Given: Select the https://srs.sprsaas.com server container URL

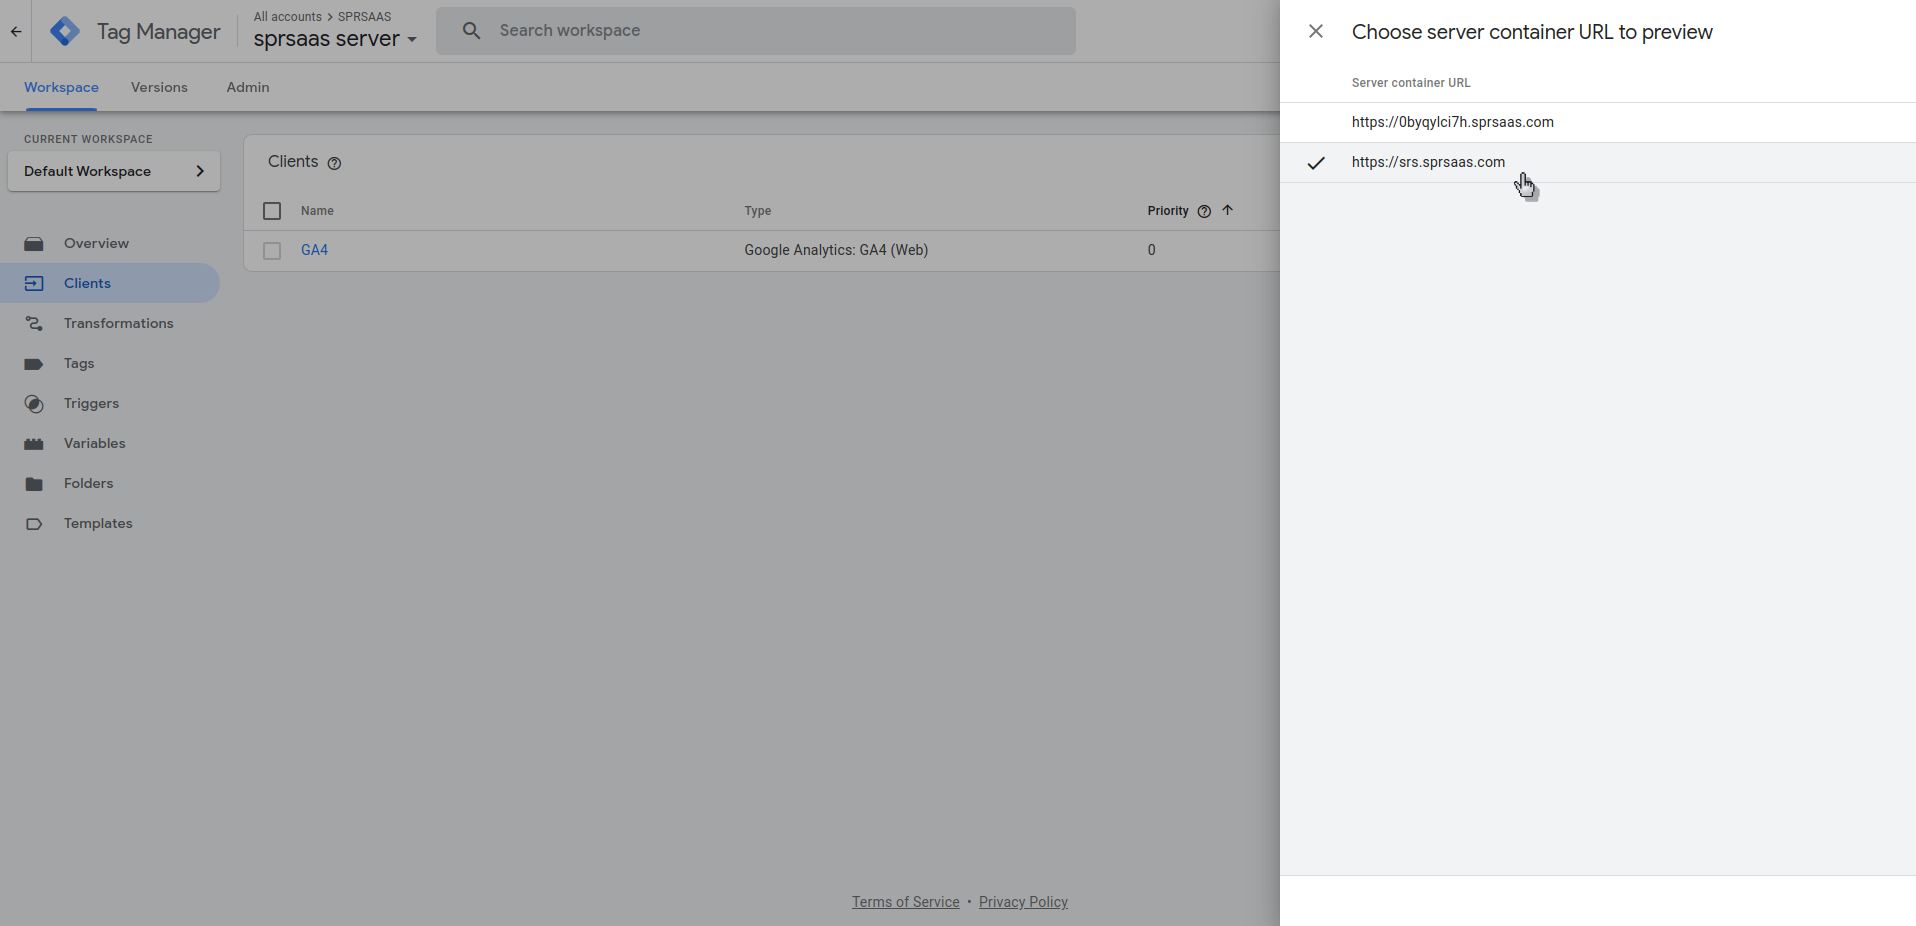Looking at the screenshot, I should pyautogui.click(x=1428, y=162).
